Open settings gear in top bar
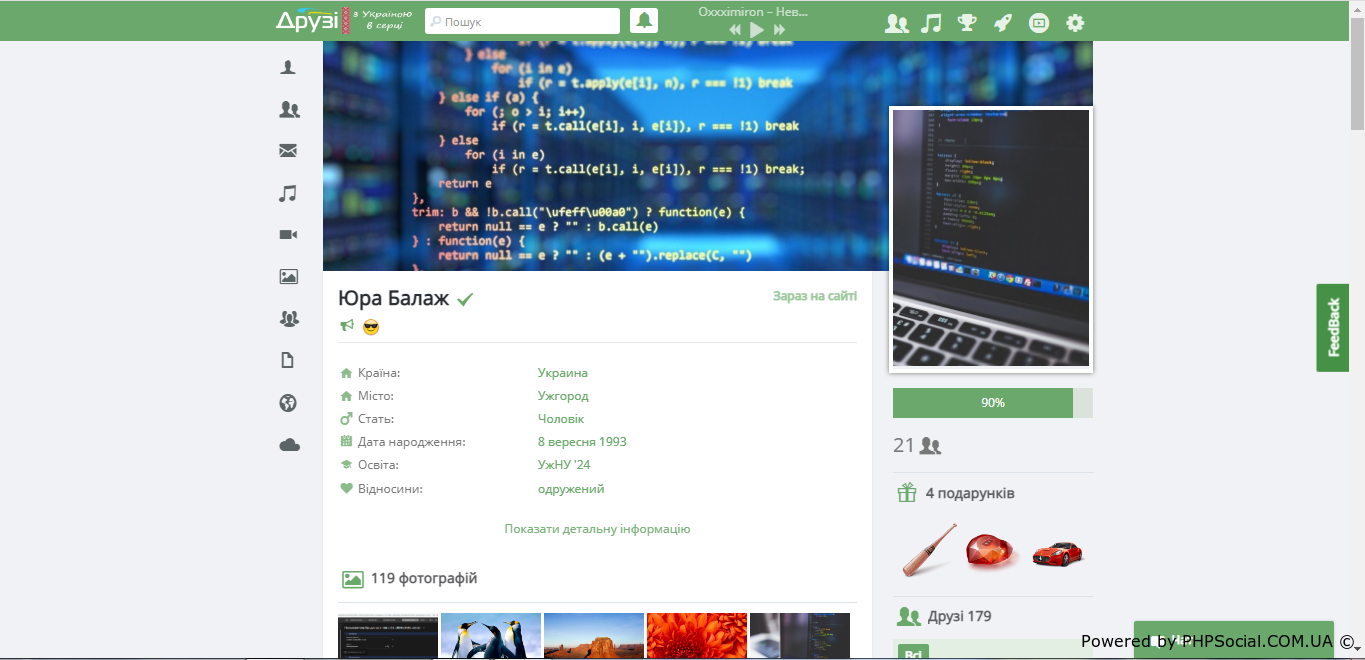The height and width of the screenshot is (660, 1365). tap(1075, 22)
